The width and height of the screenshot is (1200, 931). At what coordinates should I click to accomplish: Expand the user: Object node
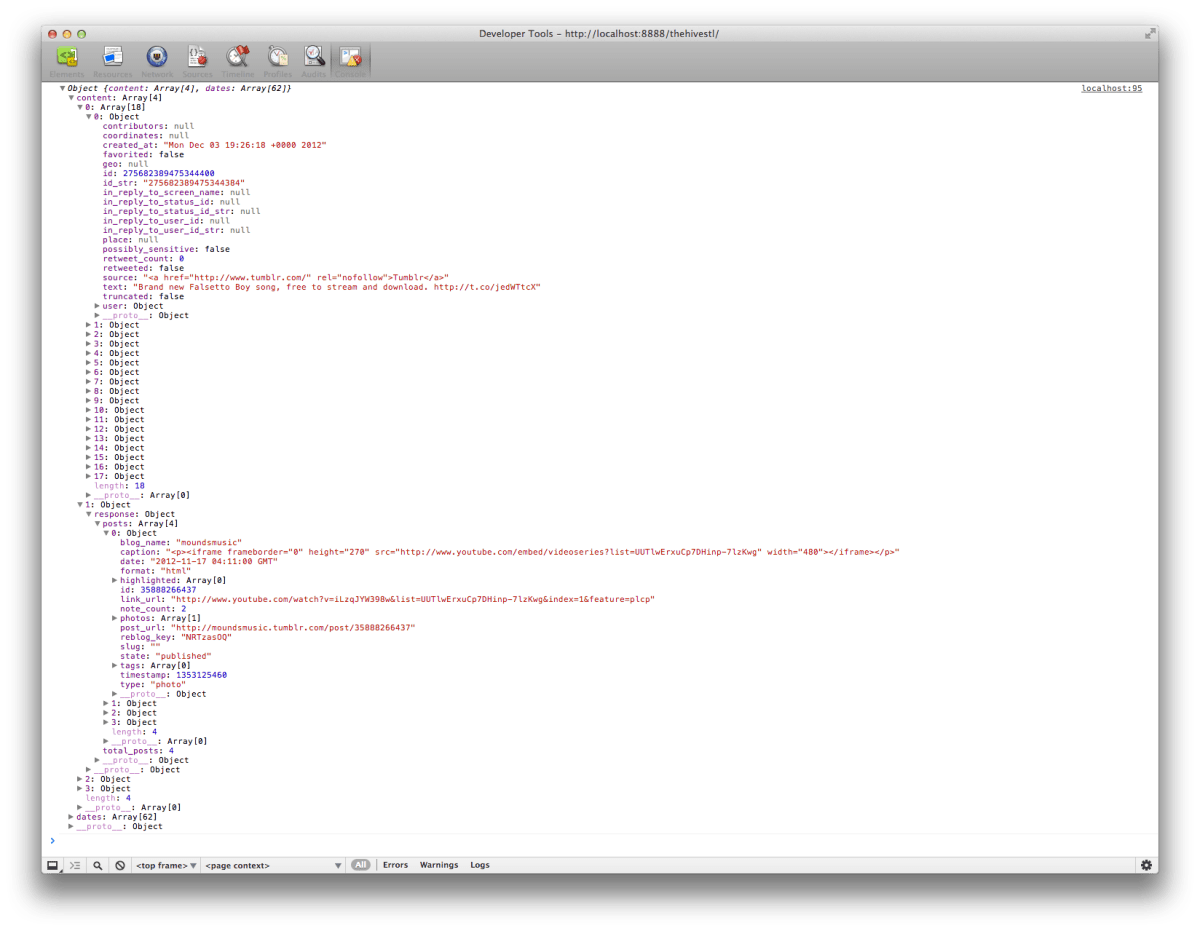coord(98,306)
